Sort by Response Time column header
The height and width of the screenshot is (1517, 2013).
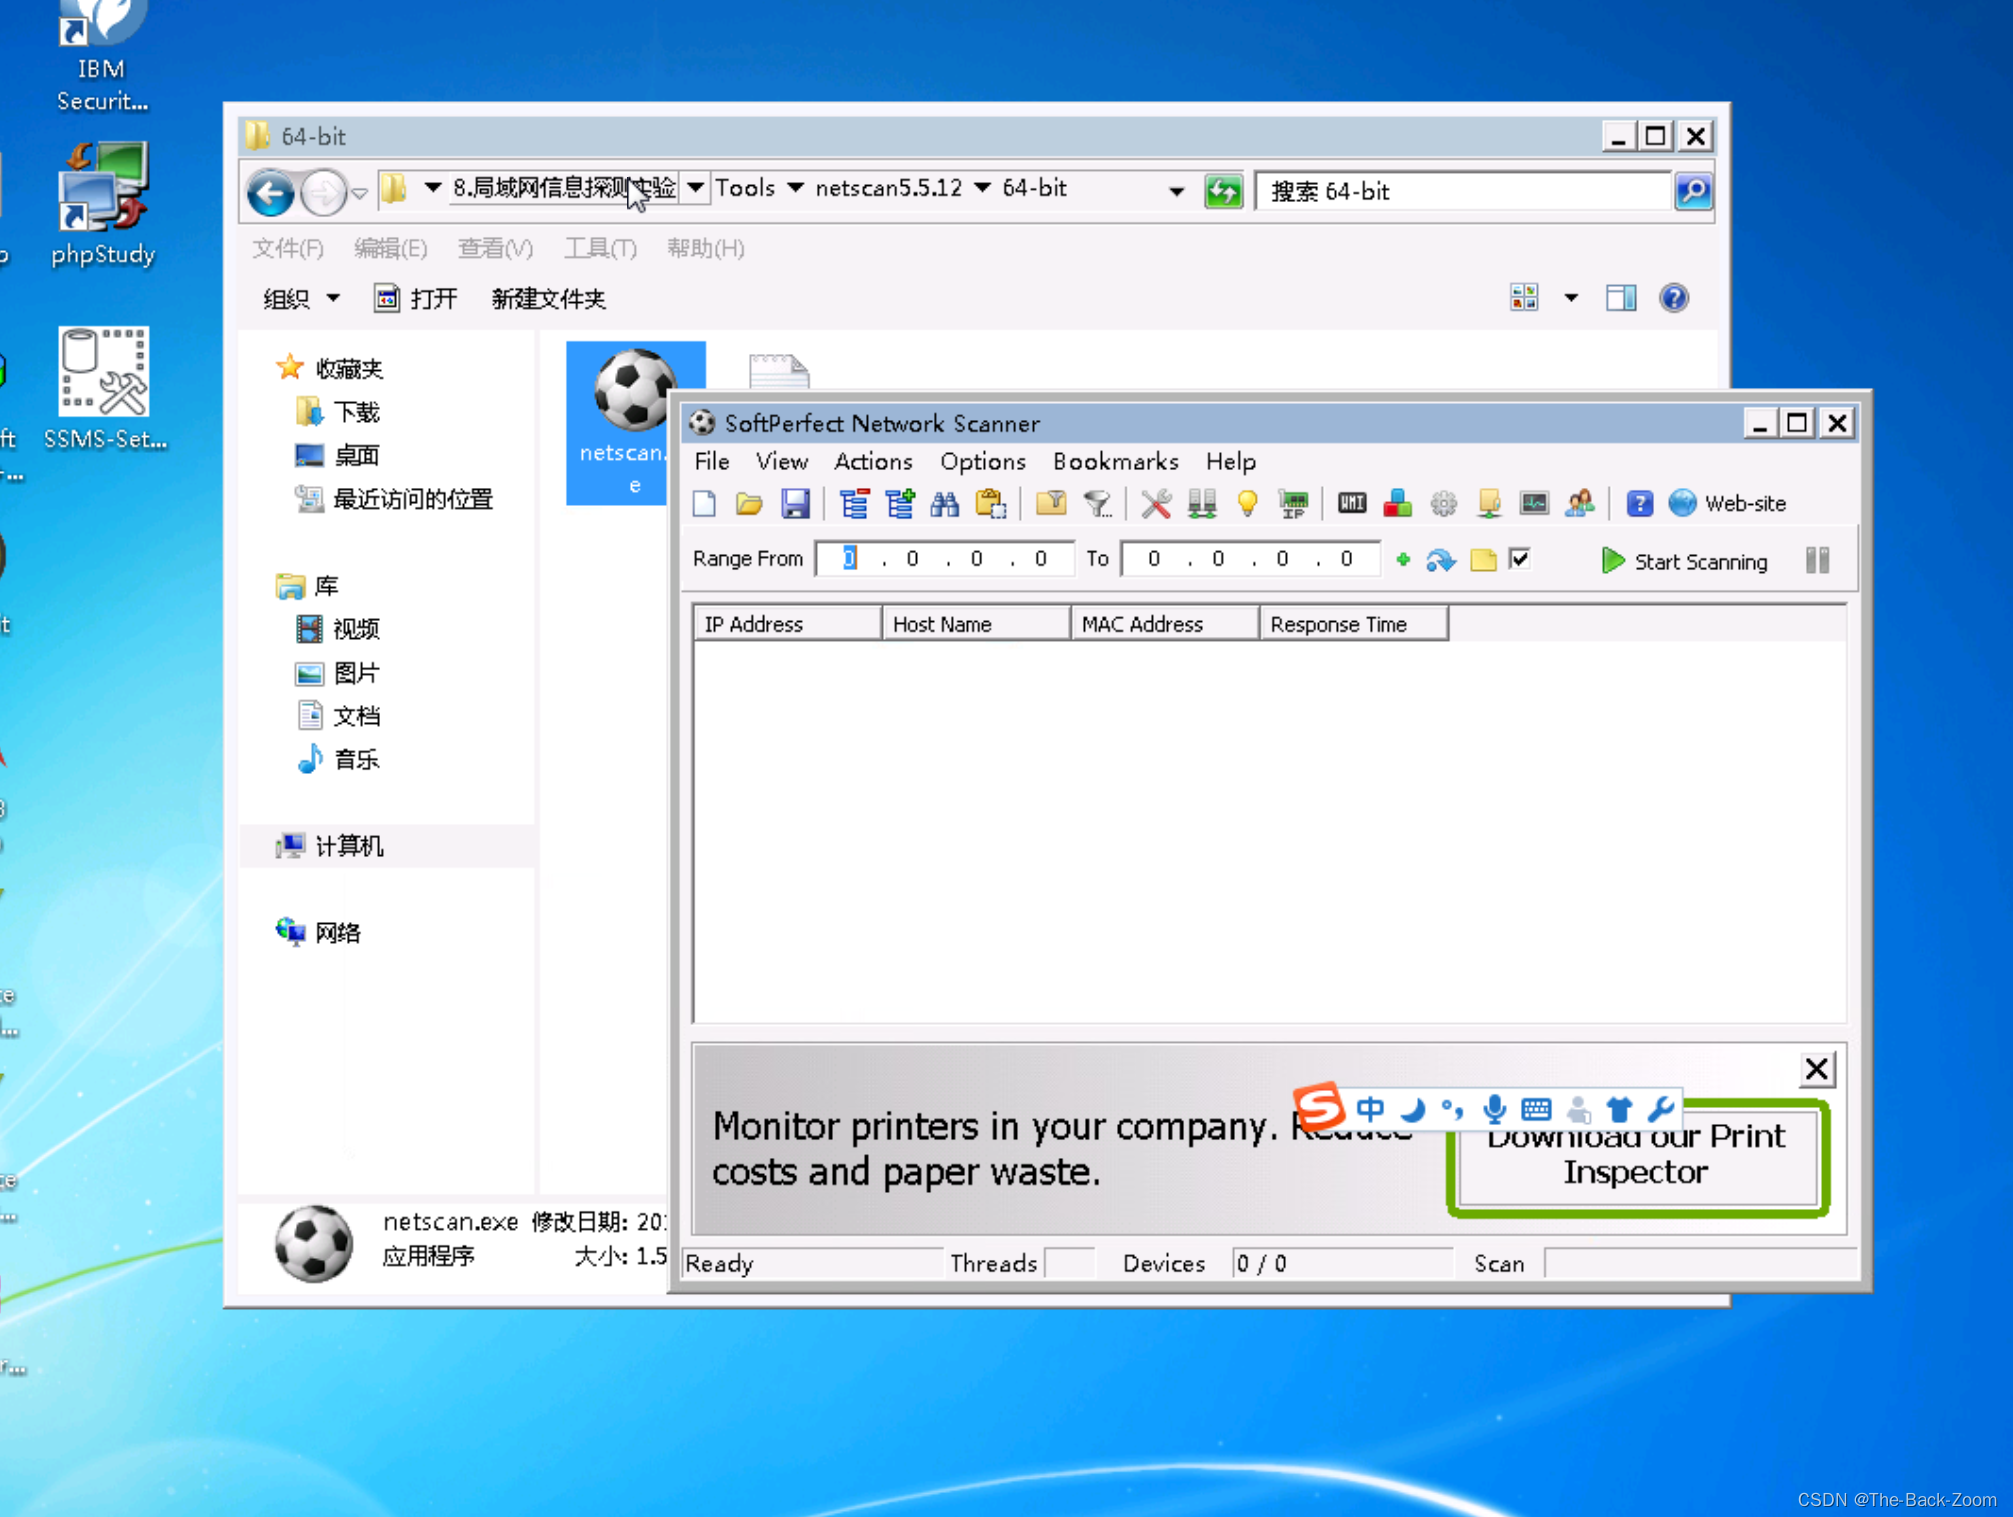[x=1353, y=624]
